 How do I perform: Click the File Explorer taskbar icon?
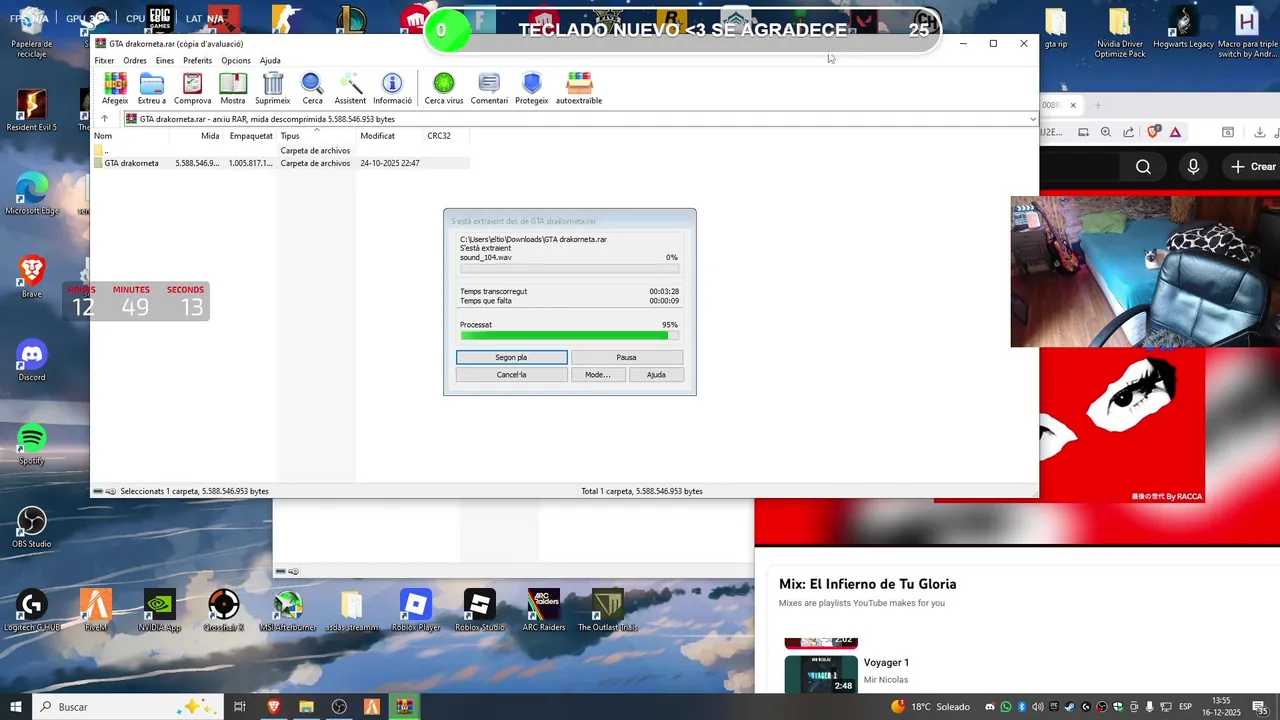point(306,707)
